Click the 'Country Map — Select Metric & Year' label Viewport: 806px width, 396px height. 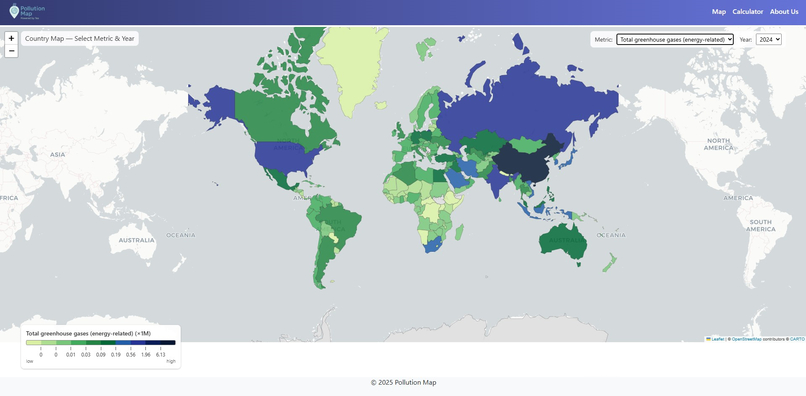coord(80,39)
